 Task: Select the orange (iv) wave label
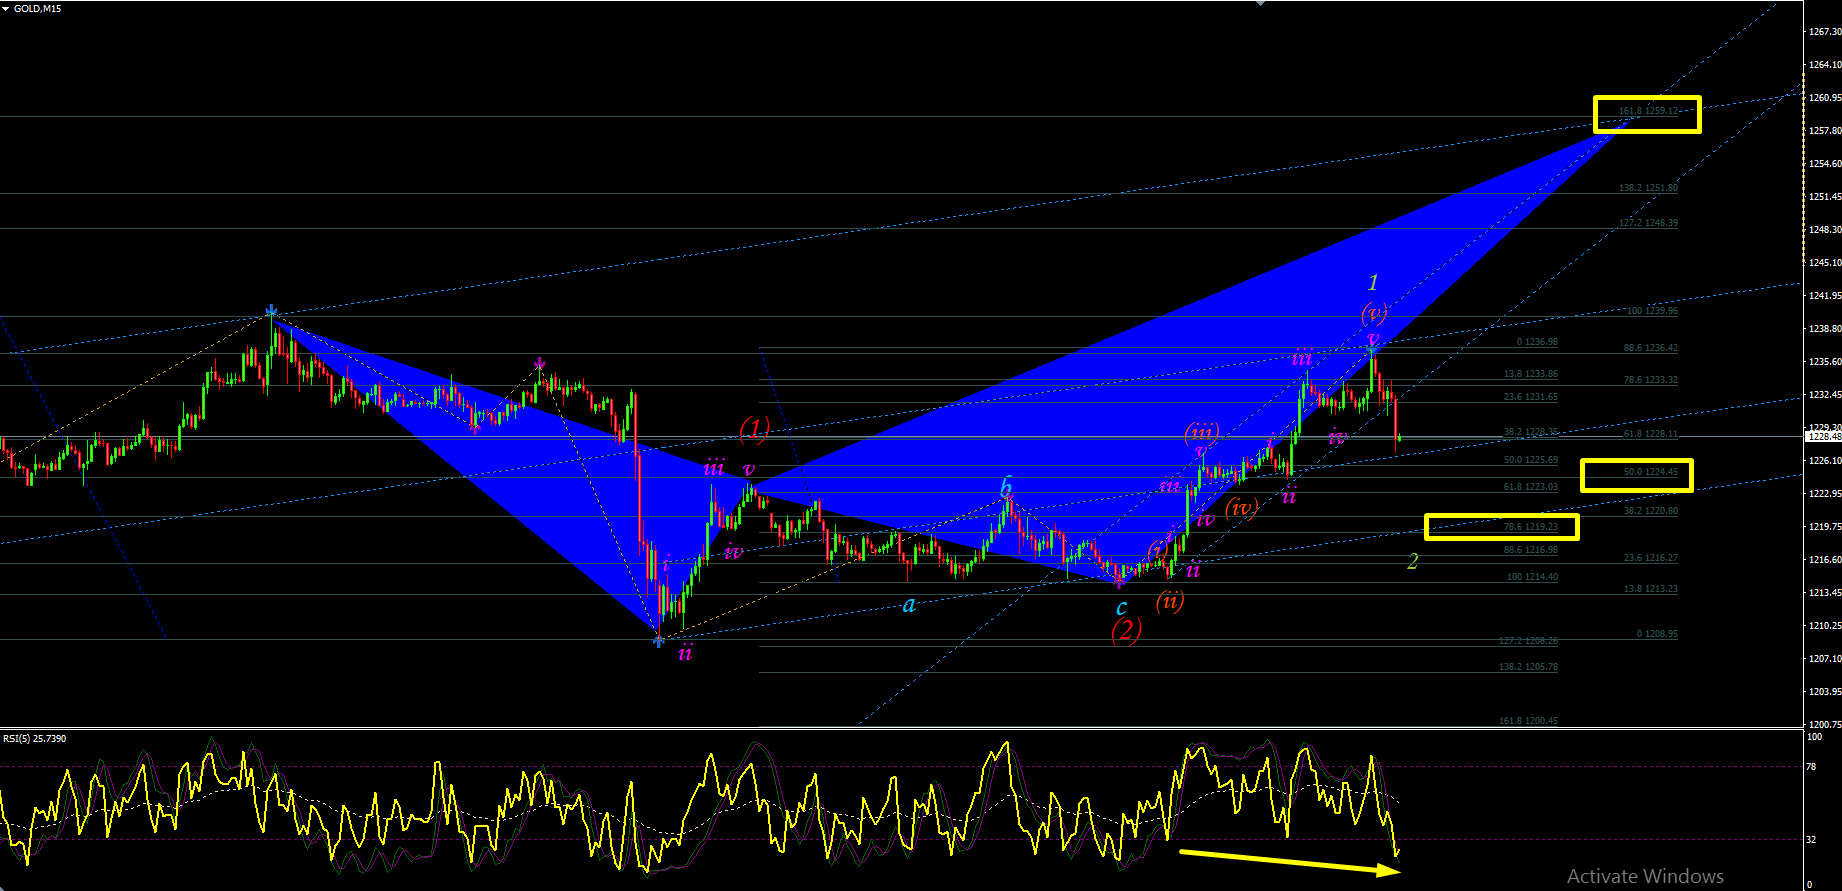[1241, 508]
